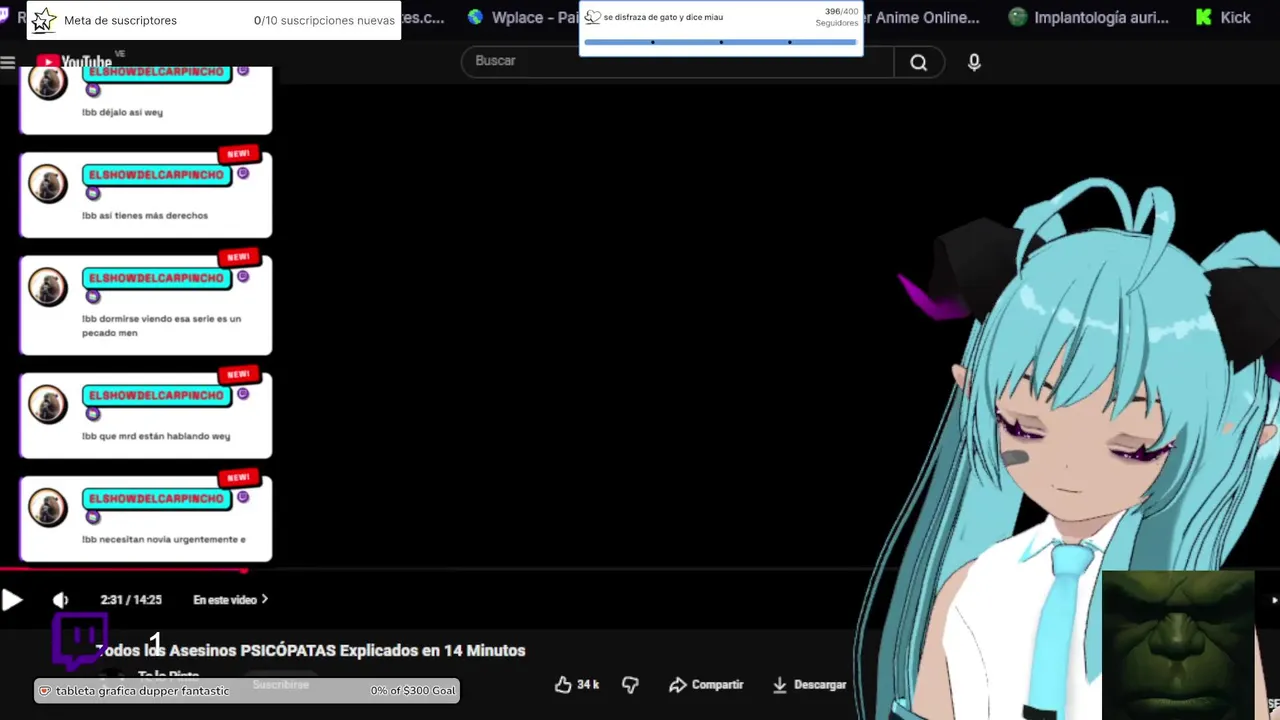Click the faded Suscribirse button
This screenshot has width=1280, height=720.
coord(280,684)
